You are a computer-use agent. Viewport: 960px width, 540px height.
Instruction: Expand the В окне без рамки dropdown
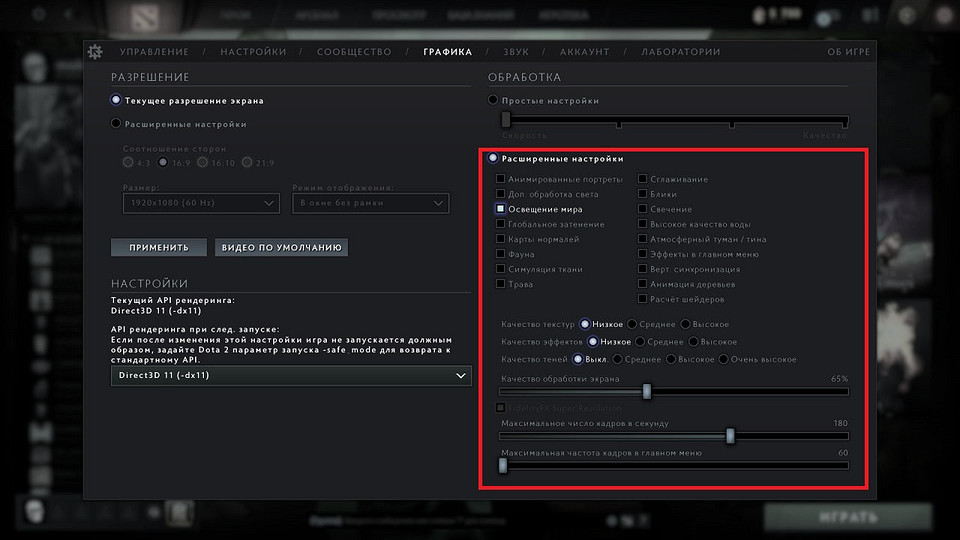370,204
